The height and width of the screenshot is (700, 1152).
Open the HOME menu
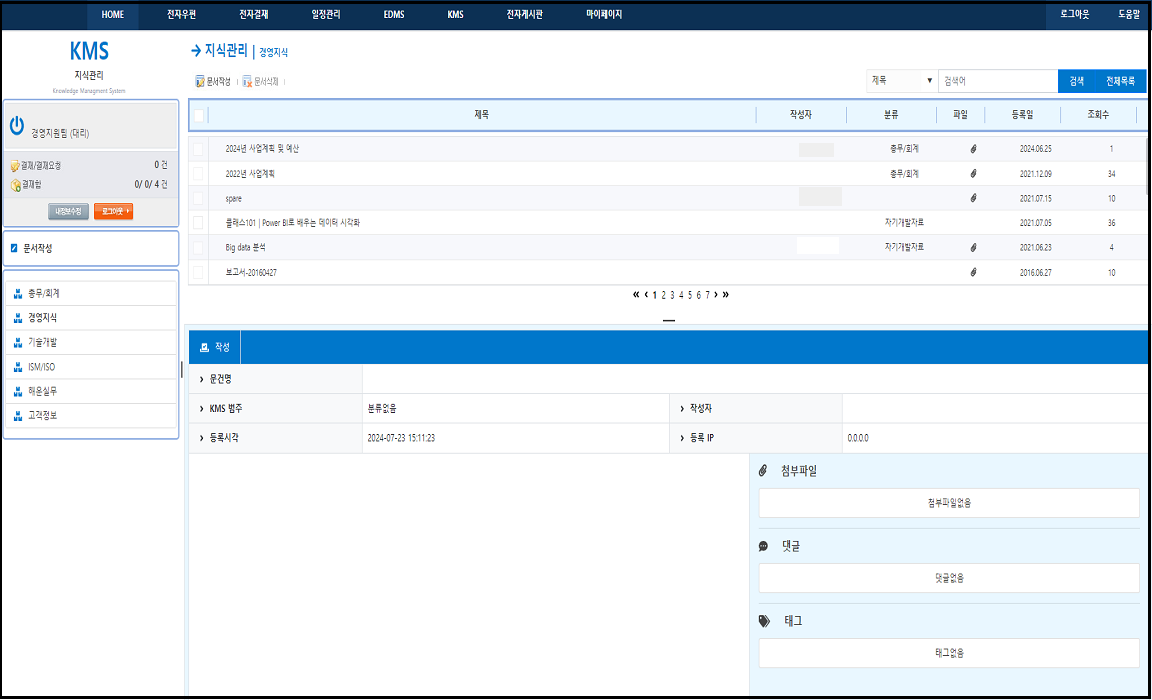112,15
